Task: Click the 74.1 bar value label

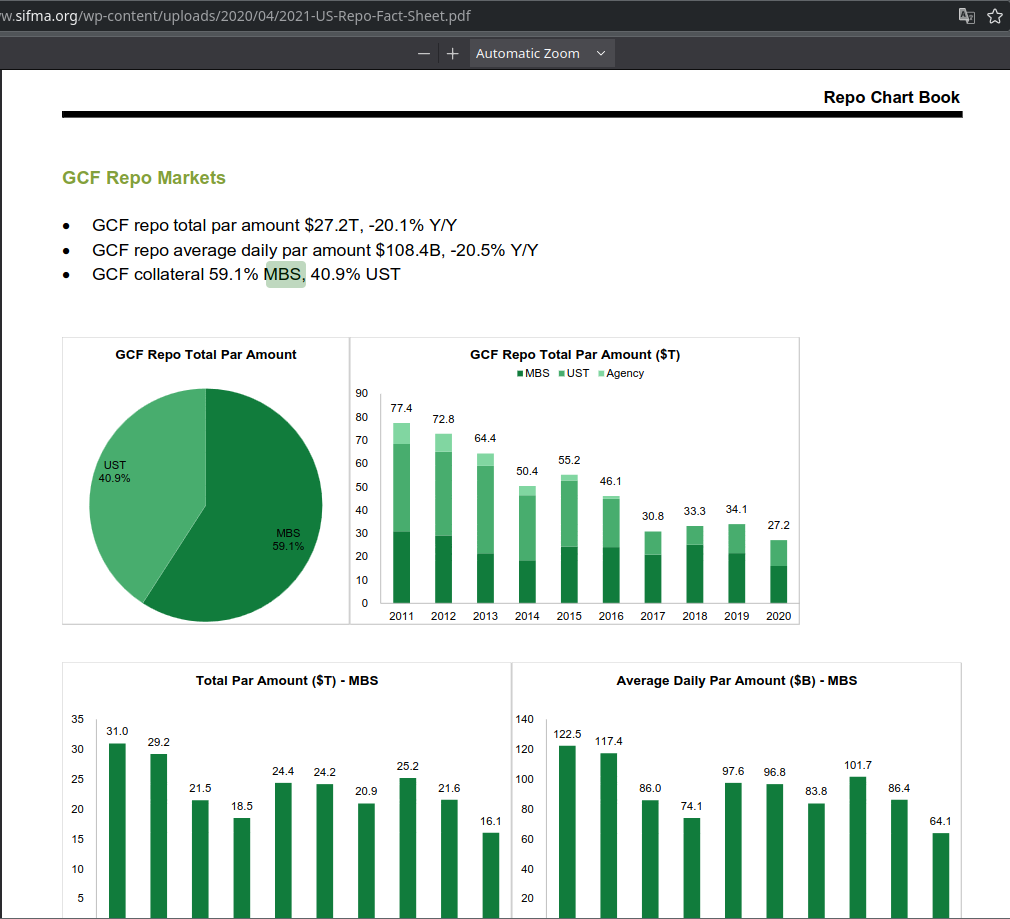Action: [x=691, y=806]
